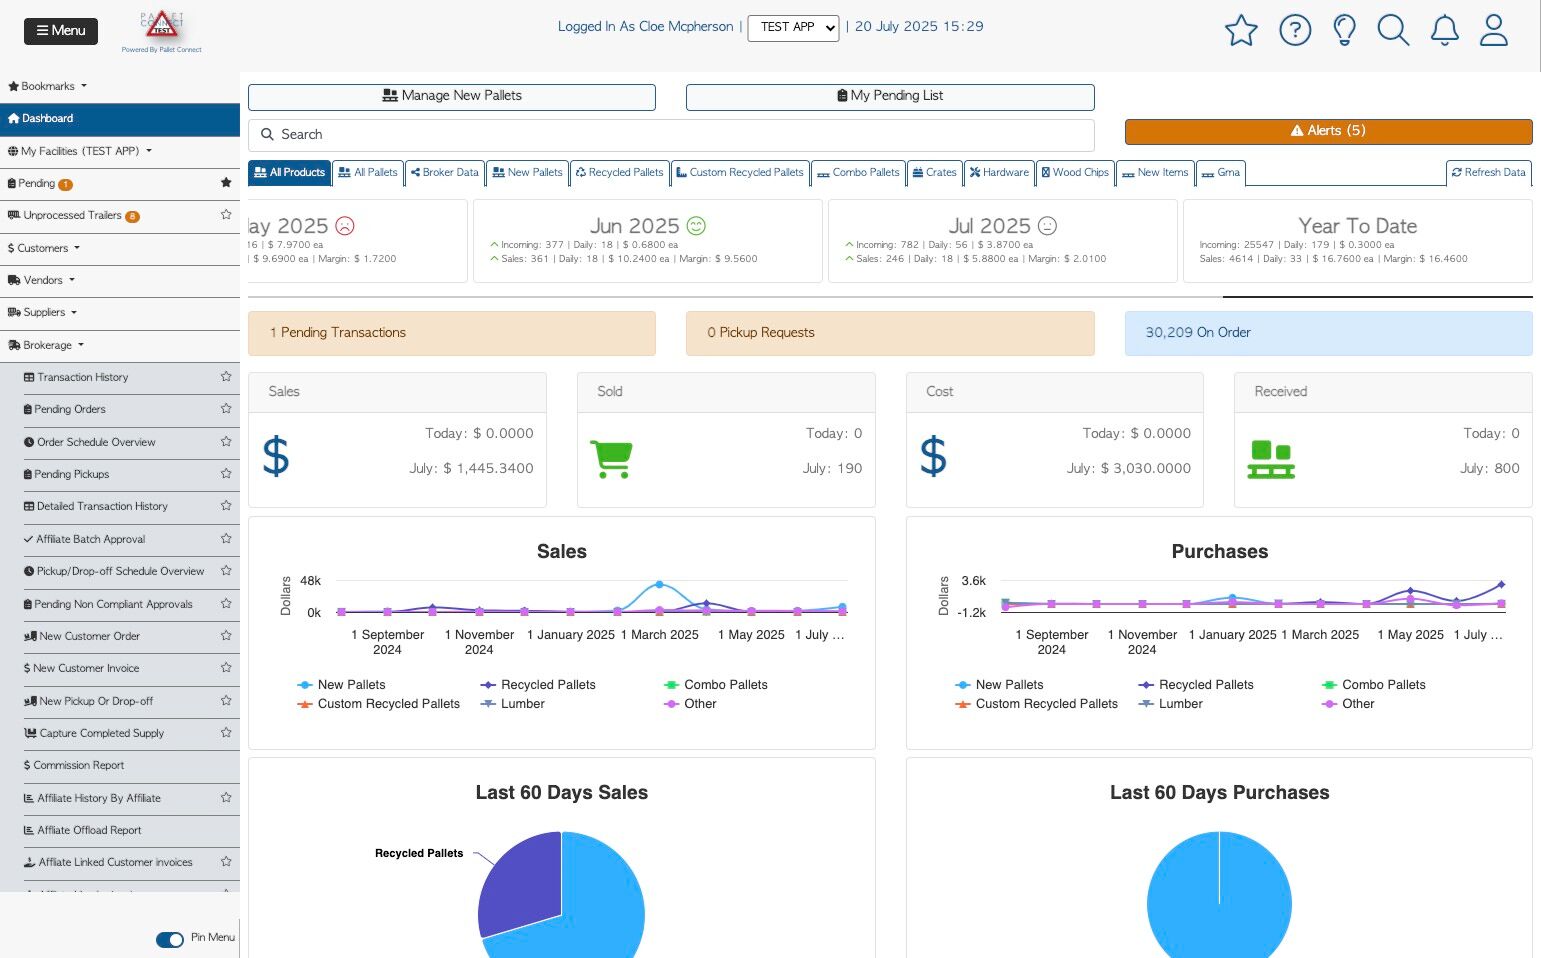
Task: Open the magnifier search icon in header
Action: [1393, 30]
